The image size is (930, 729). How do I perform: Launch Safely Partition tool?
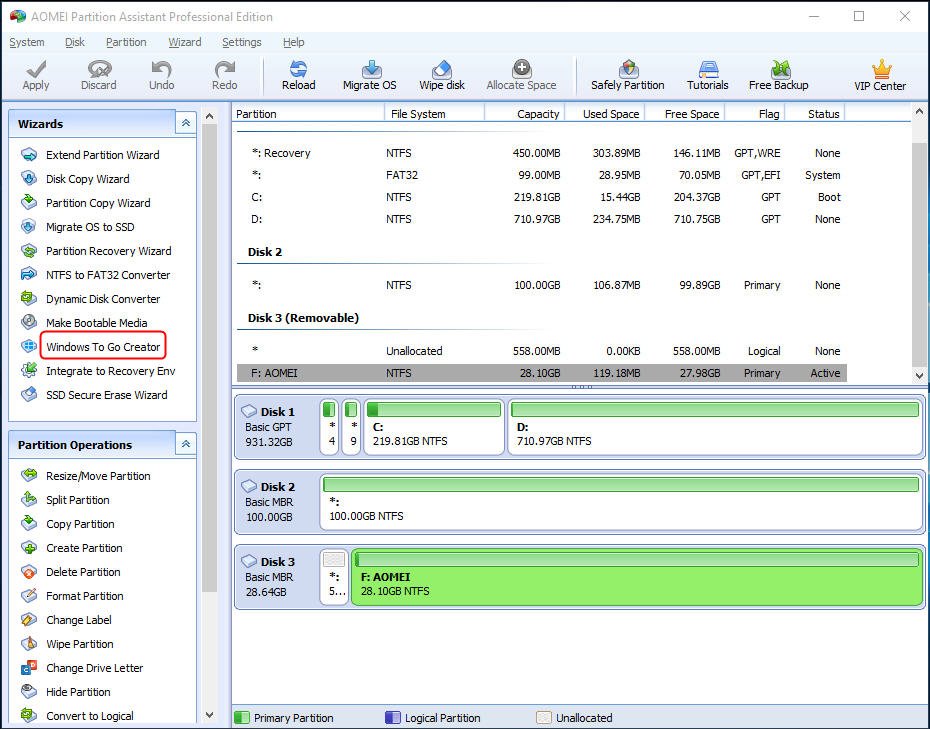(627, 75)
